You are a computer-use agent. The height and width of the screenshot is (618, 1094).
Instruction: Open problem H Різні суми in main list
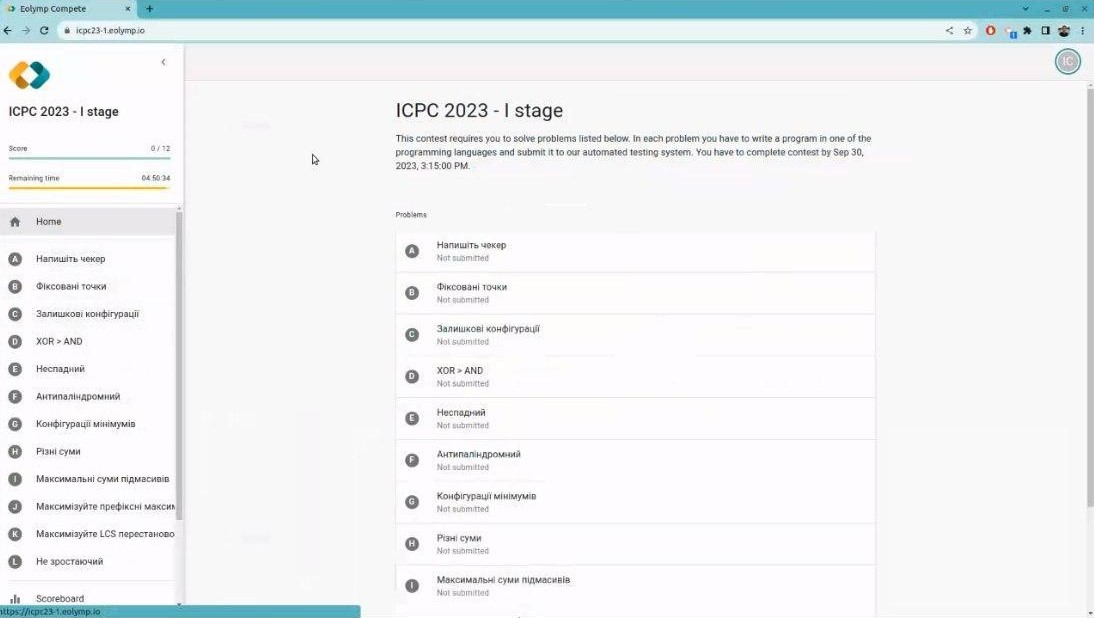[x=635, y=544]
